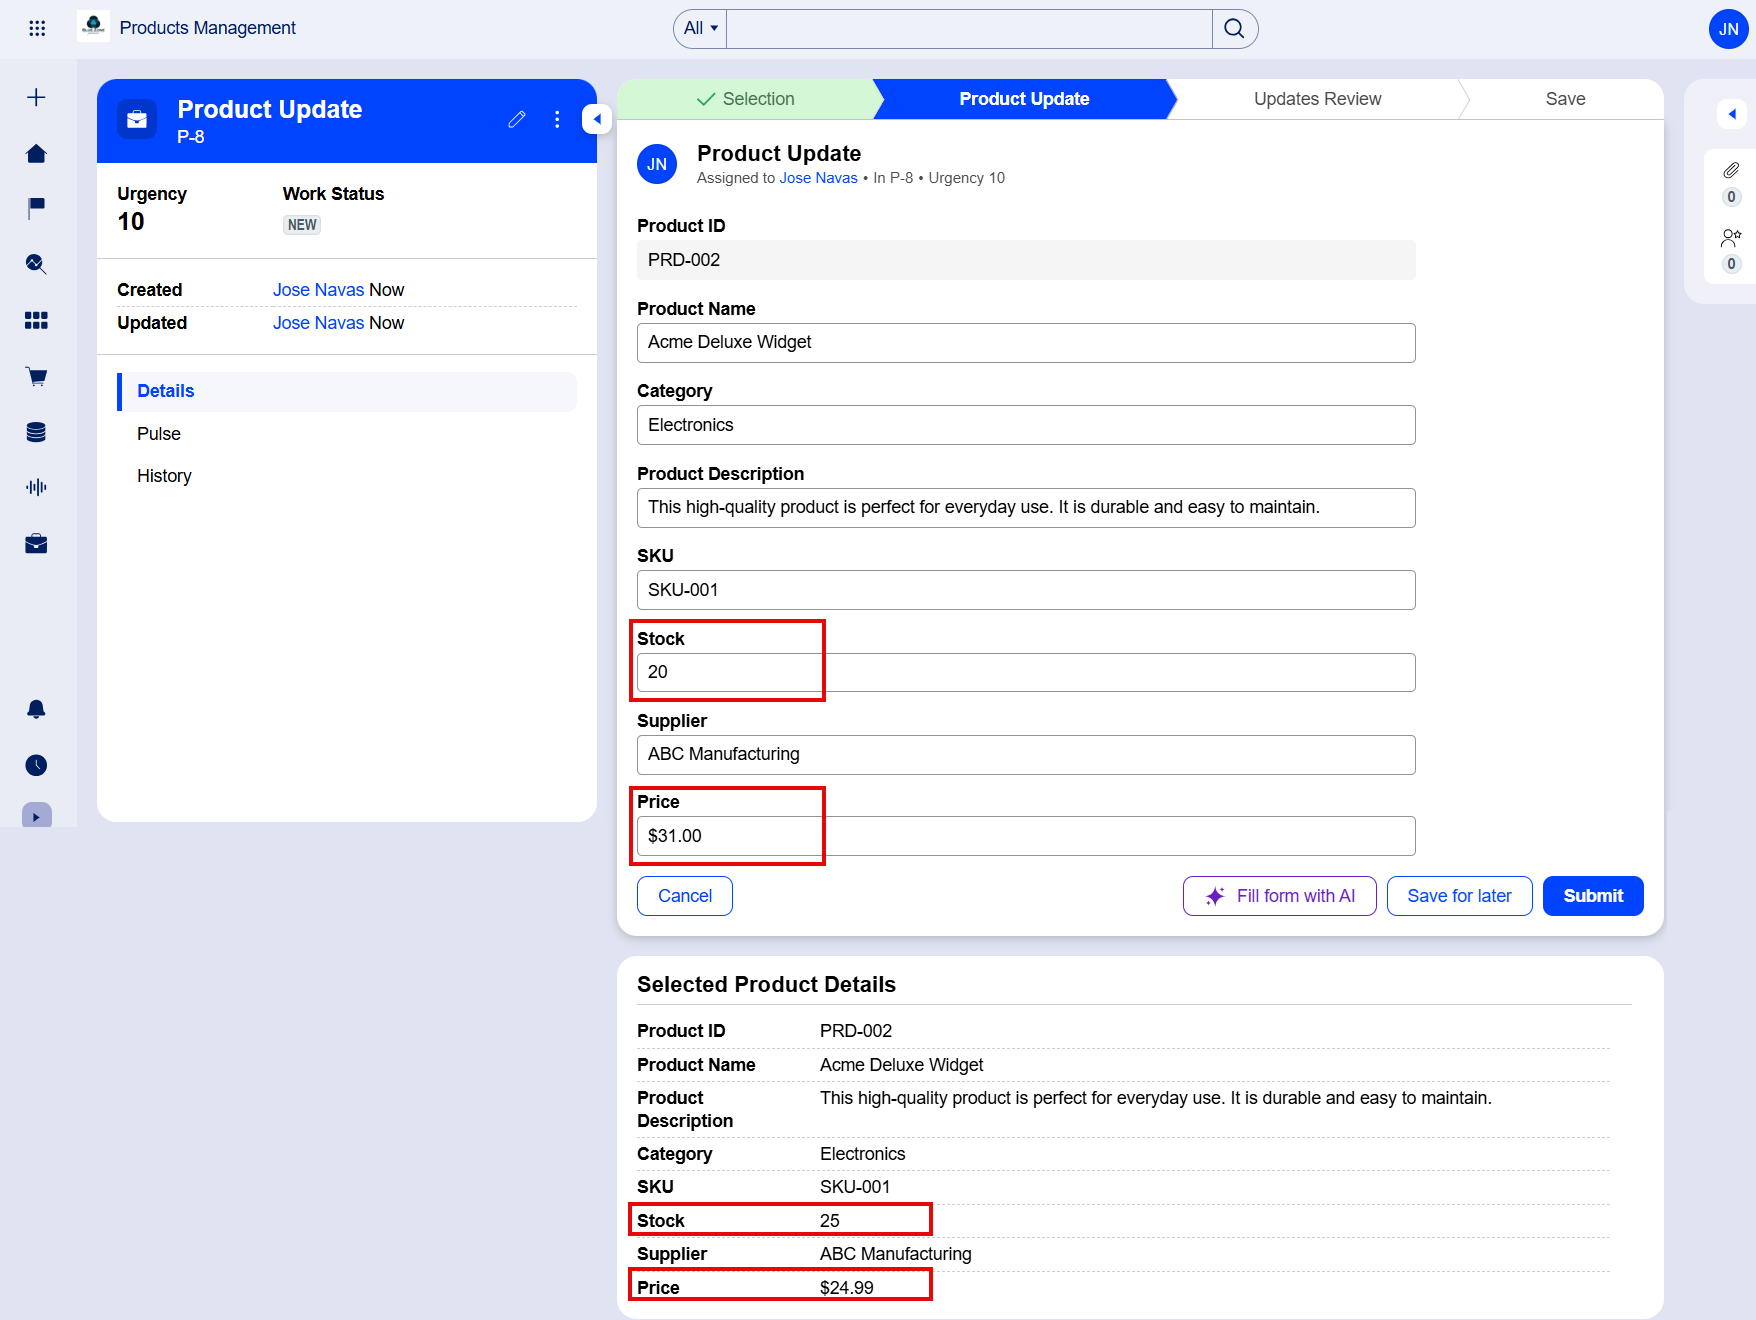
Task: Open the app launcher grid icon
Action: point(37,28)
